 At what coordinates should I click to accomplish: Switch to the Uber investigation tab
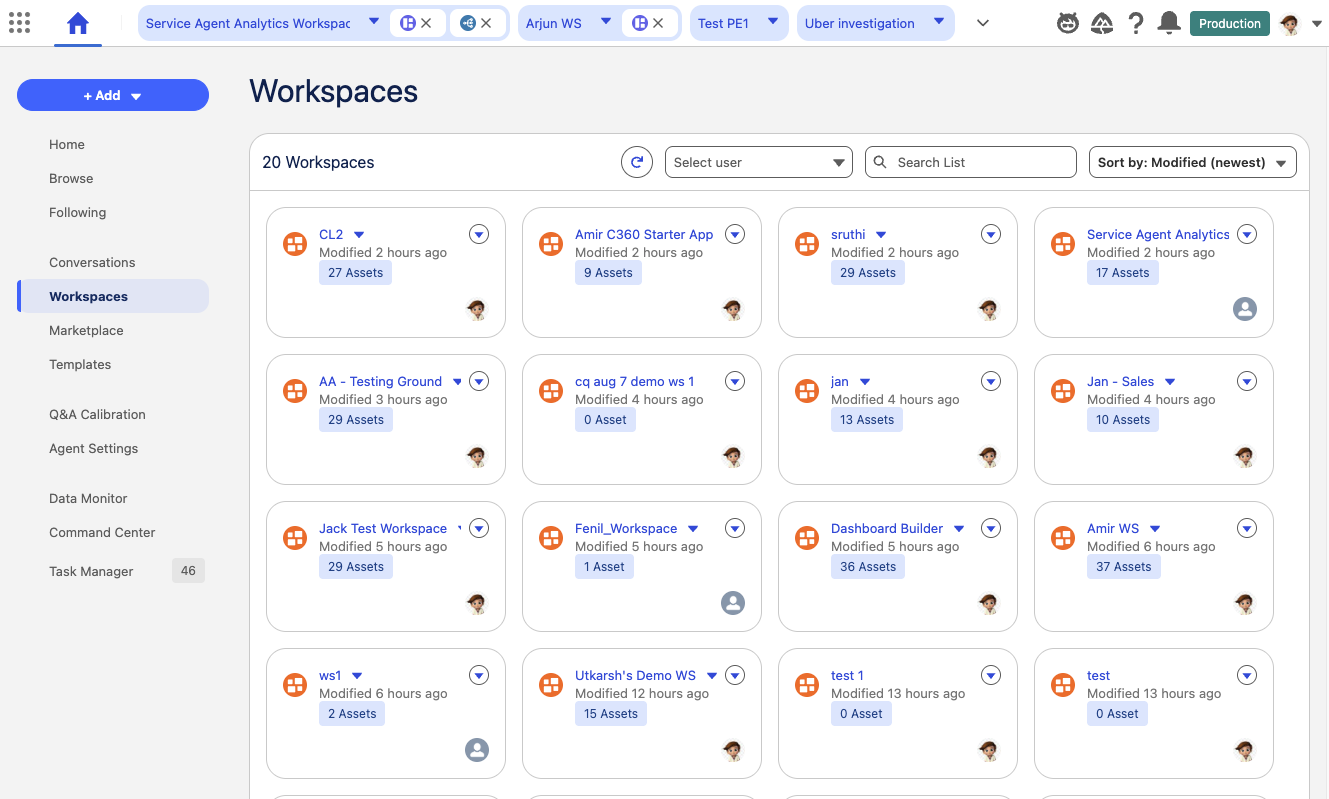pyautogui.click(x=860, y=23)
